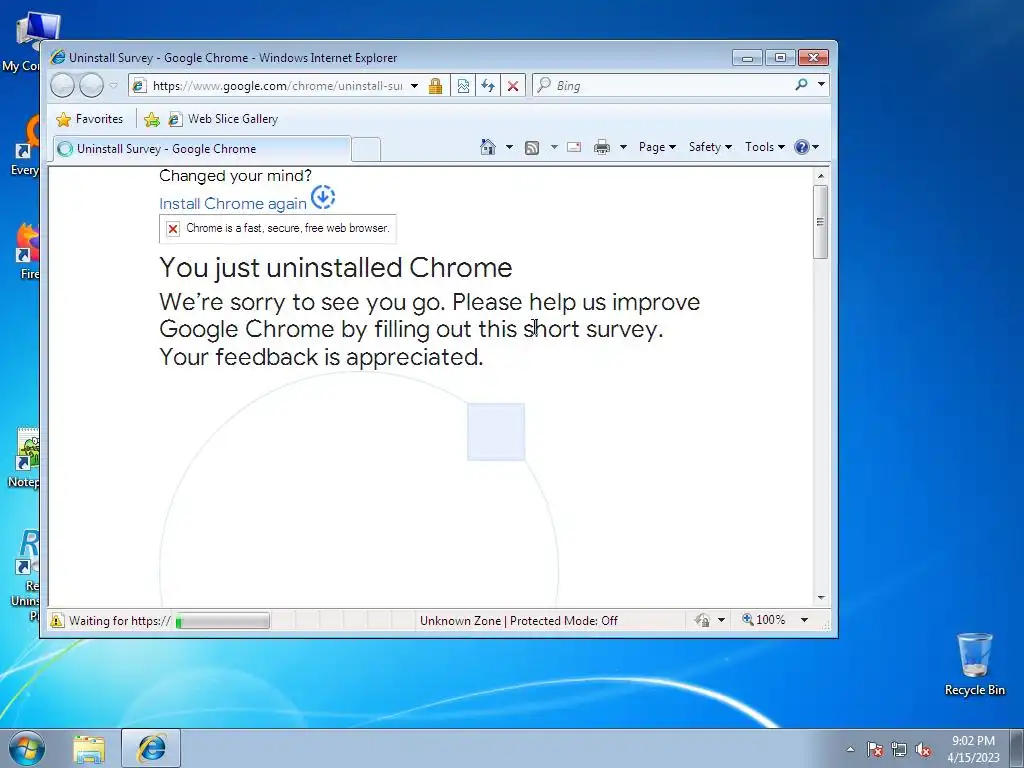This screenshot has width=1024, height=768.
Task: Click the Internet Explorer taskbar button
Action: 151,748
